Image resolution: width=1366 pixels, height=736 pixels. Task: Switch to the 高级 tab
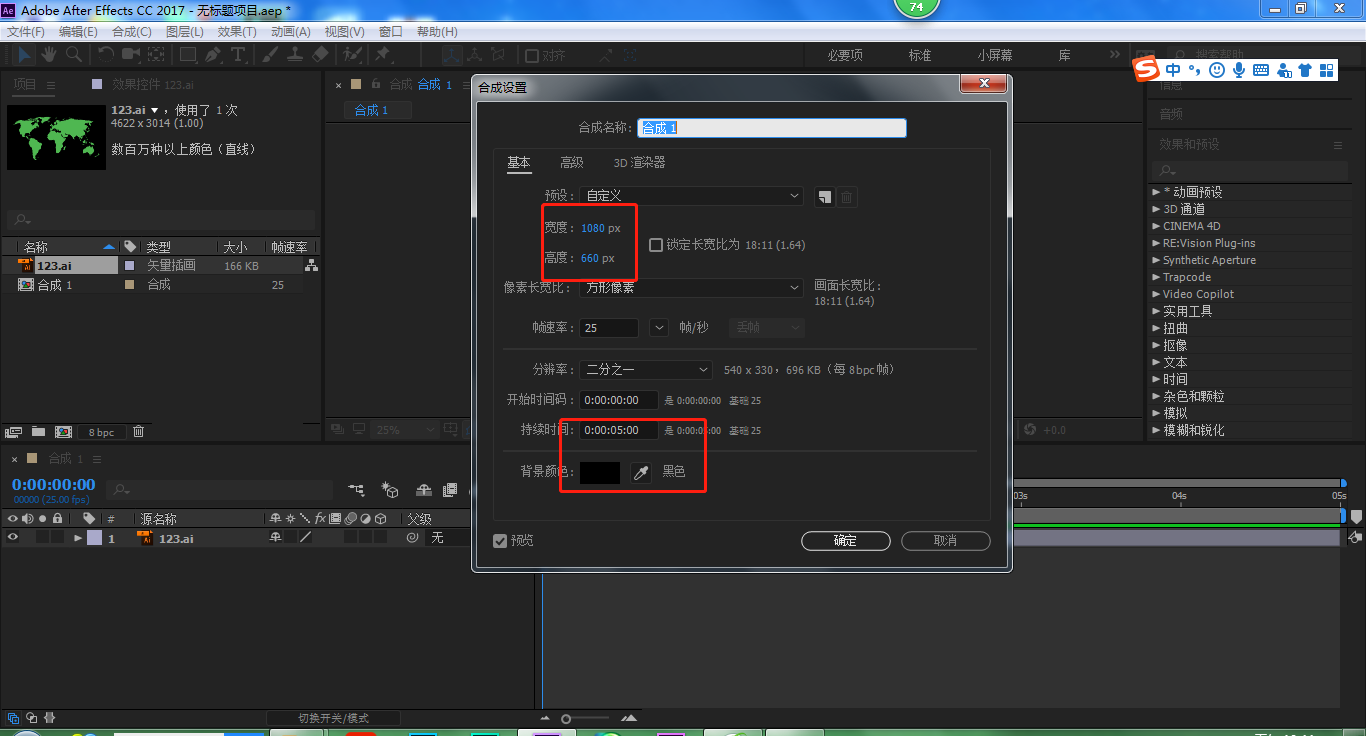572,162
